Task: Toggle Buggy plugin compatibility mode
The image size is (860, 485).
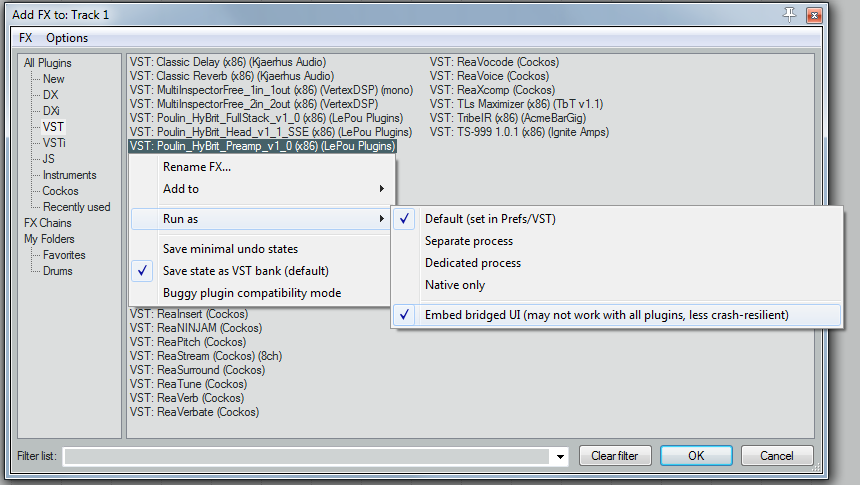Action: tap(262, 293)
